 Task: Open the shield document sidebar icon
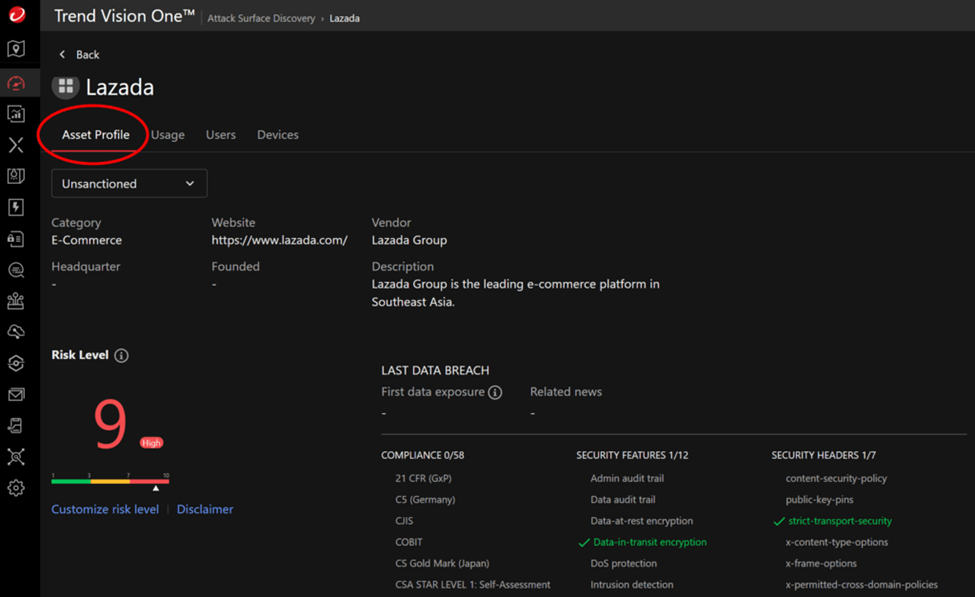(16, 176)
